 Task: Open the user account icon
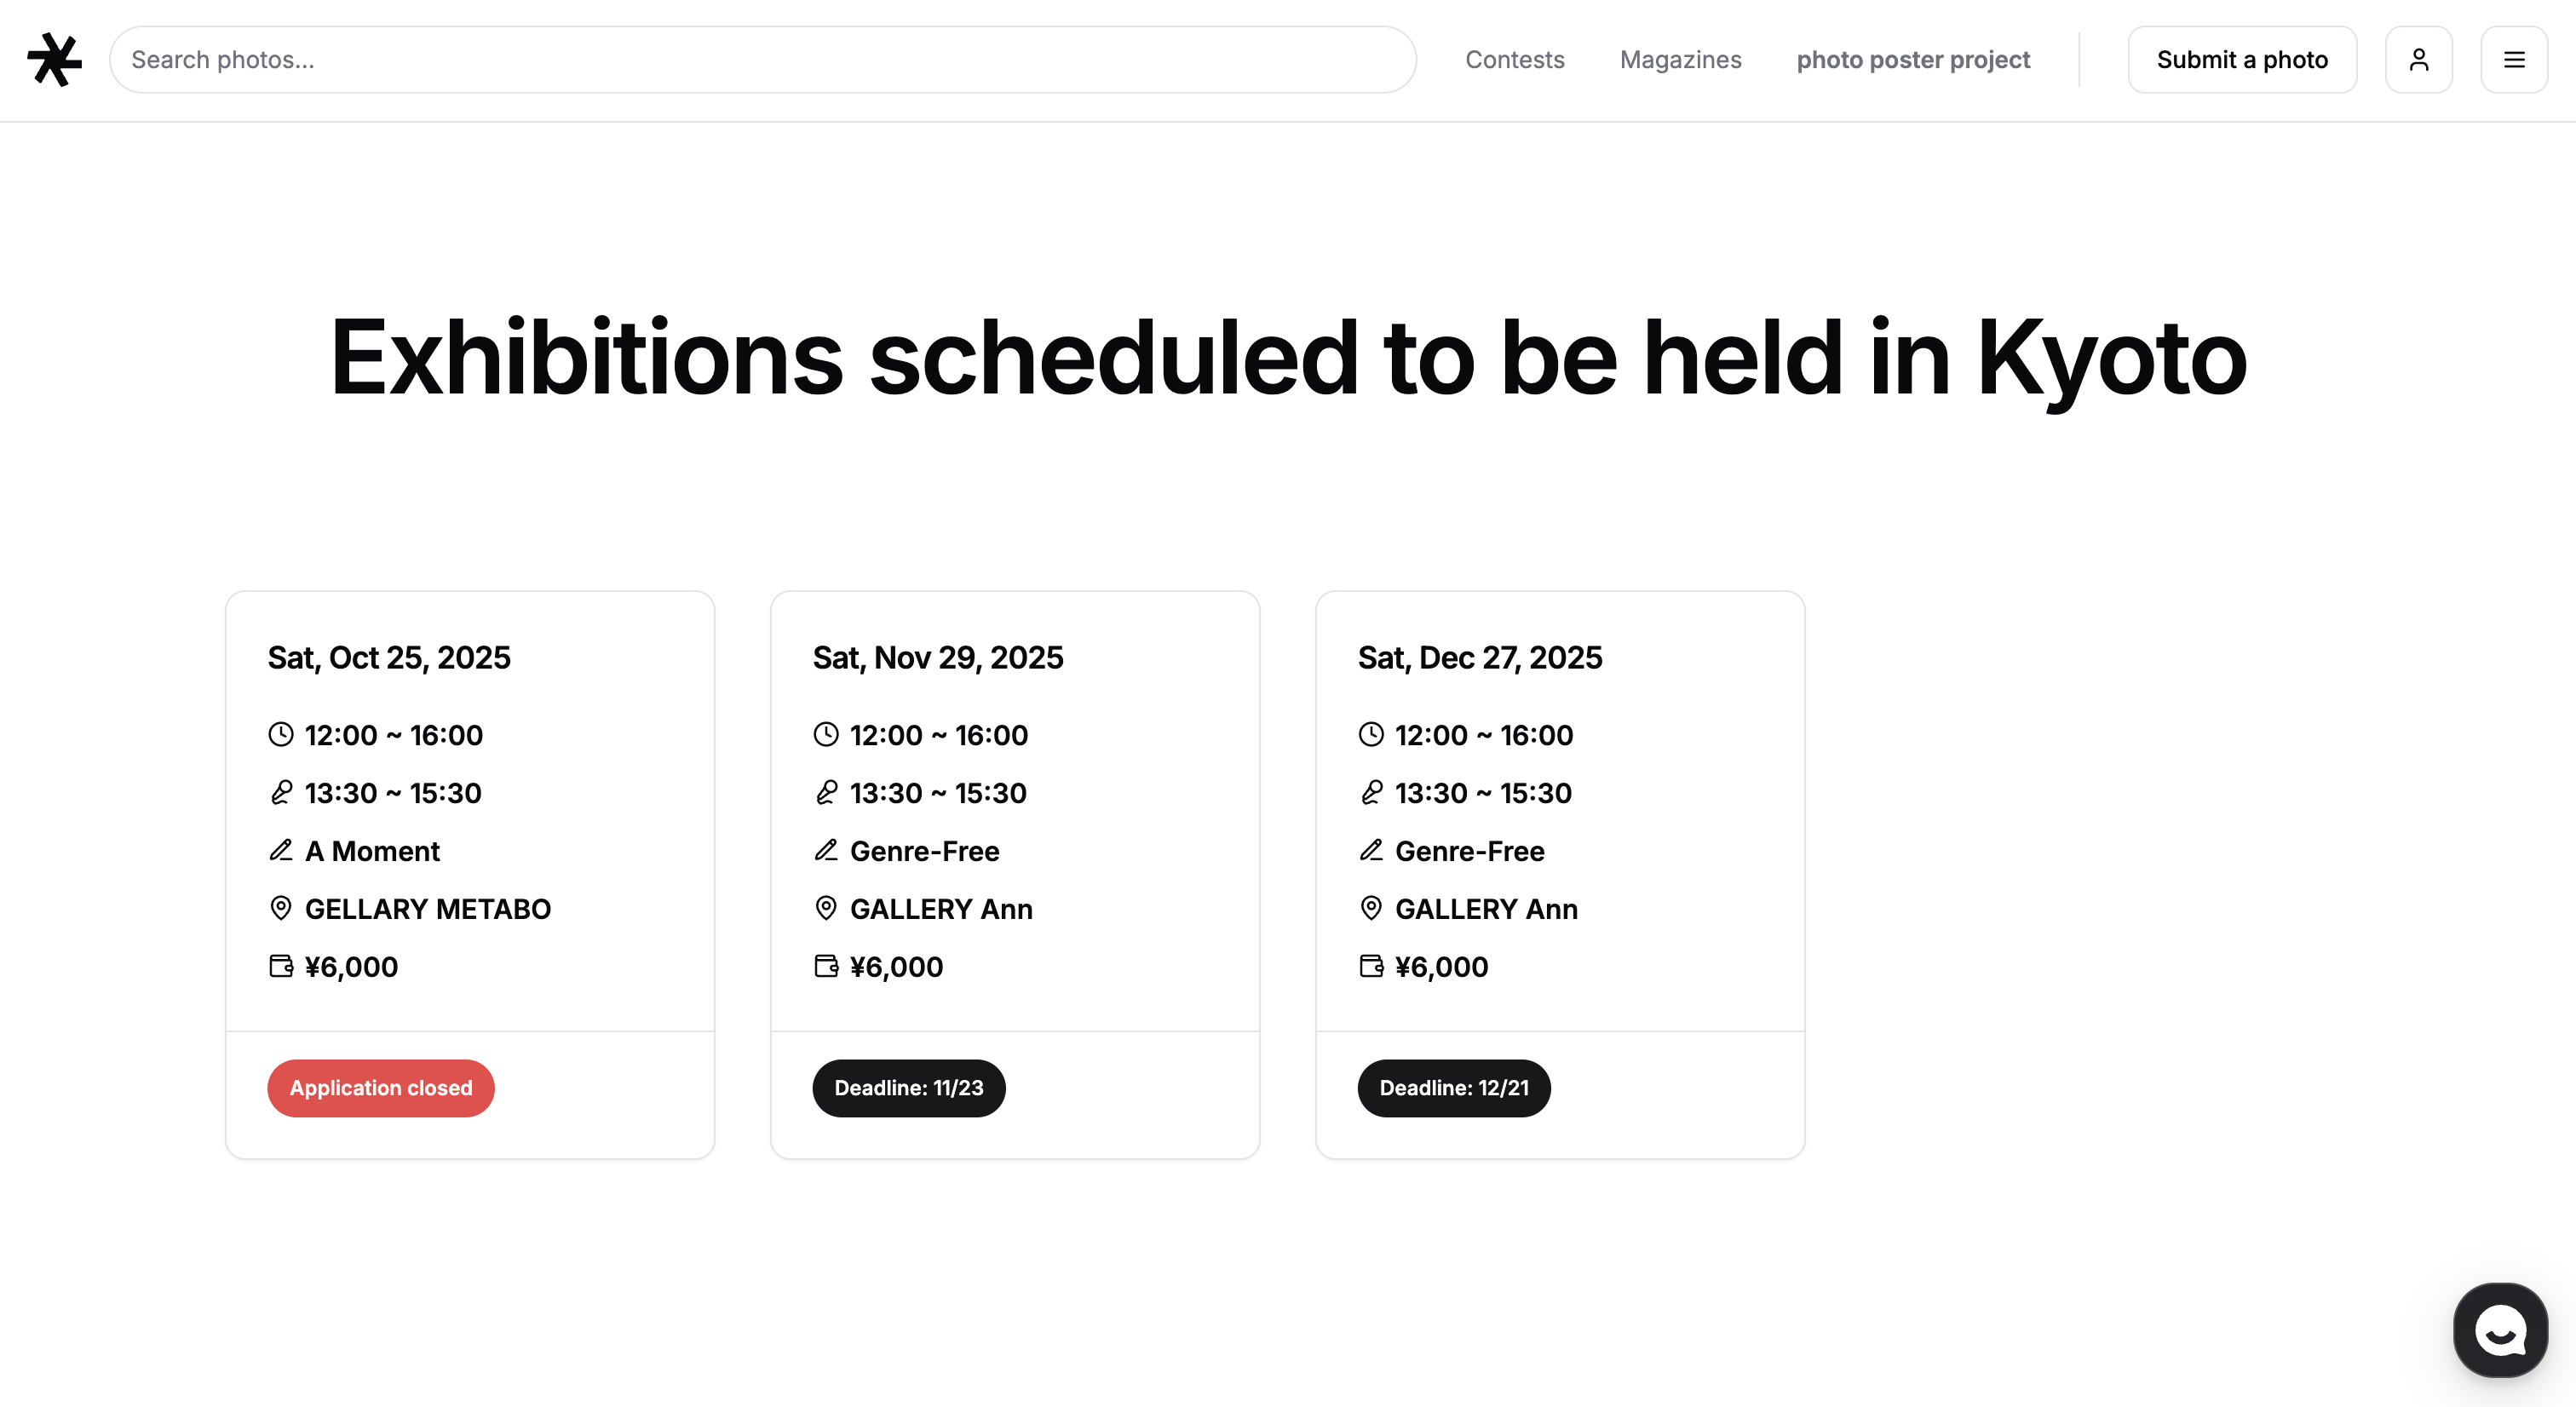(x=2418, y=60)
